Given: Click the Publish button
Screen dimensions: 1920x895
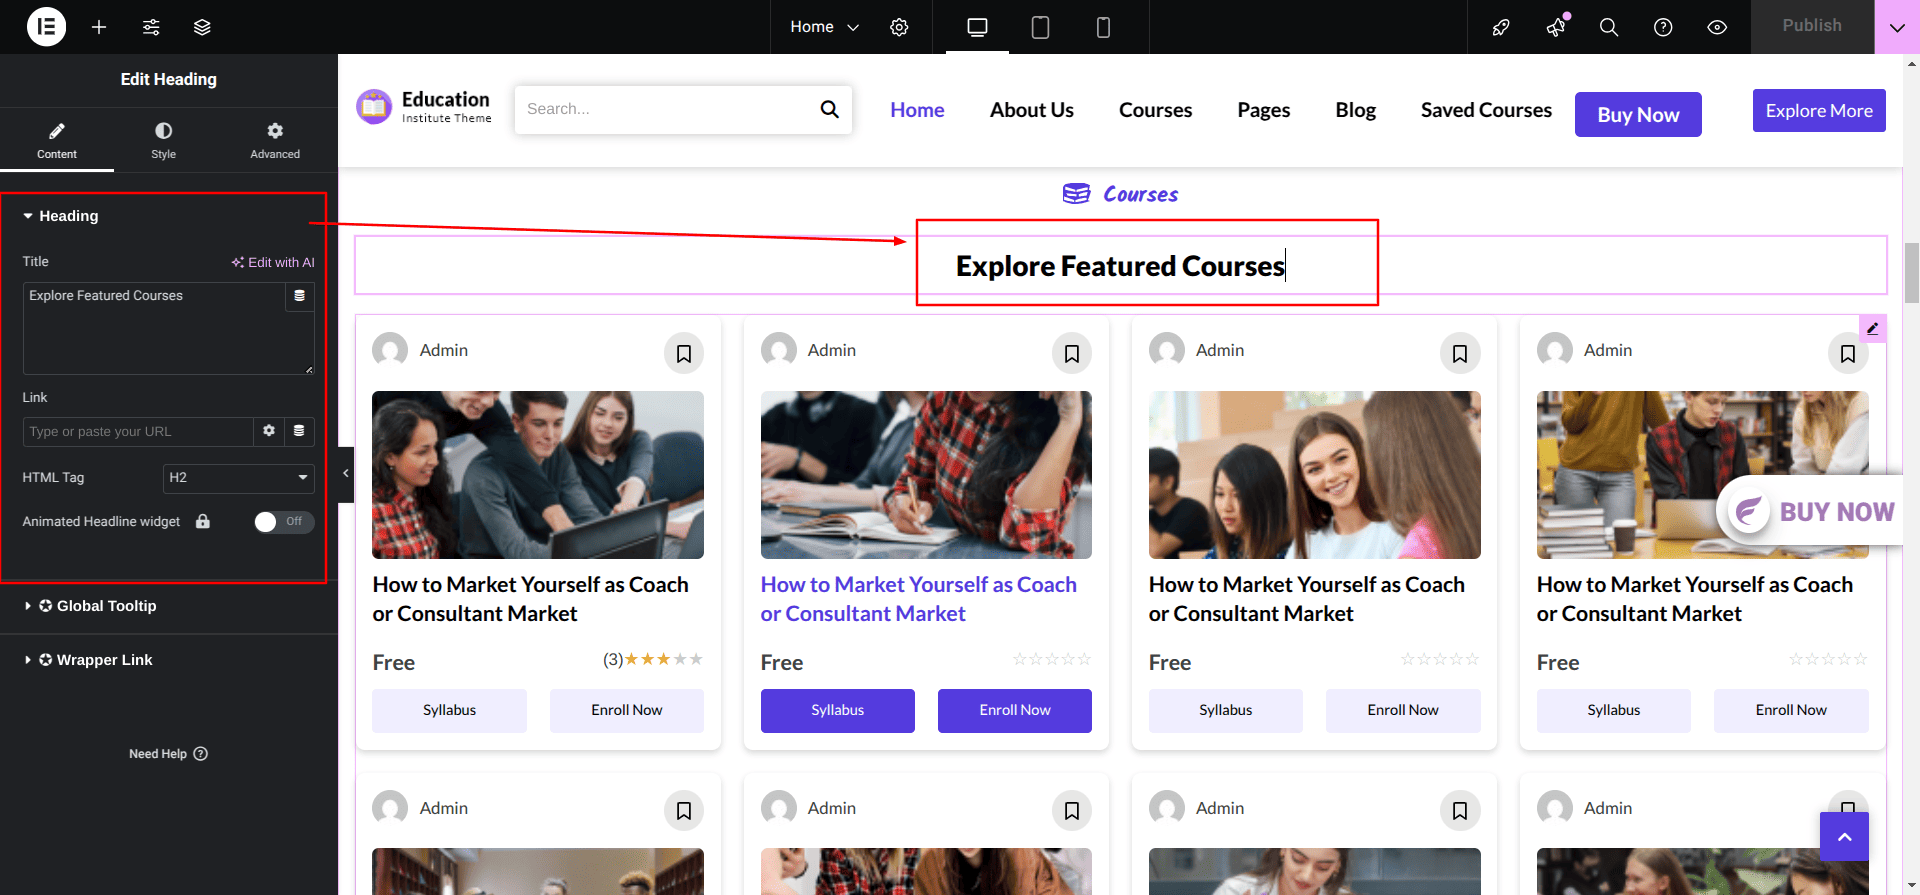Looking at the screenshot, I should (1812, 27).
